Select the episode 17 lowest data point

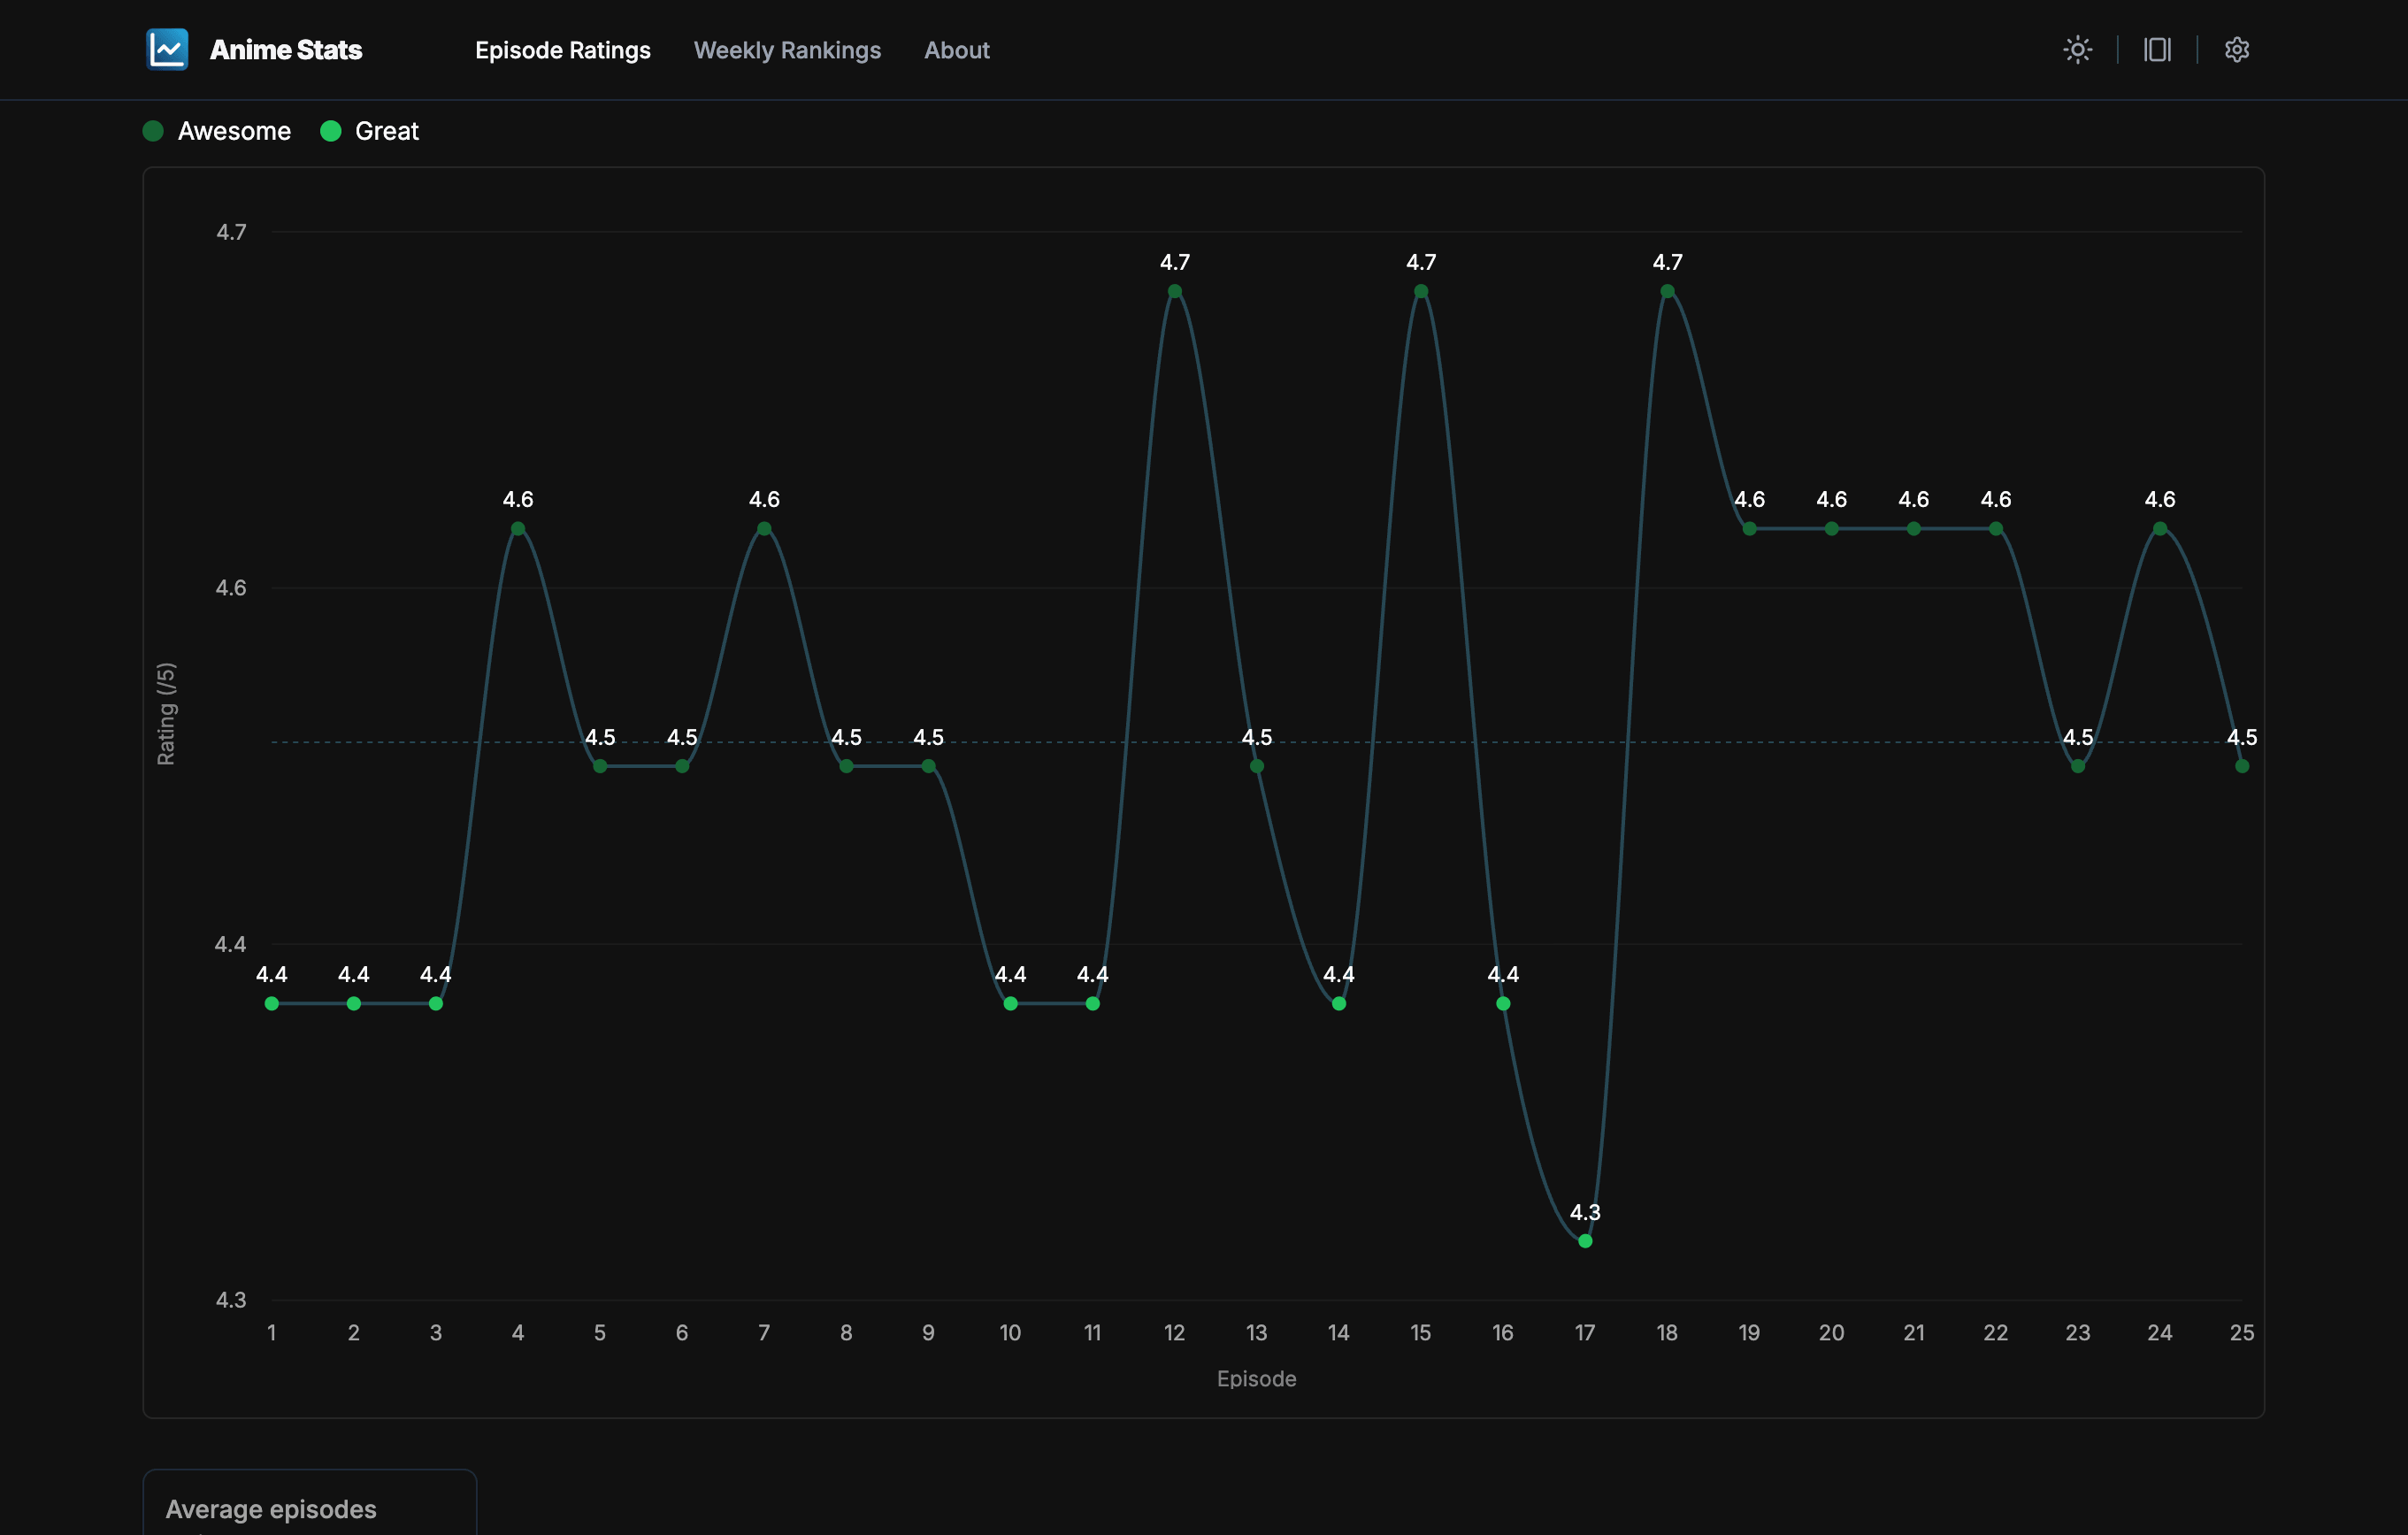click(1585, 1241)
